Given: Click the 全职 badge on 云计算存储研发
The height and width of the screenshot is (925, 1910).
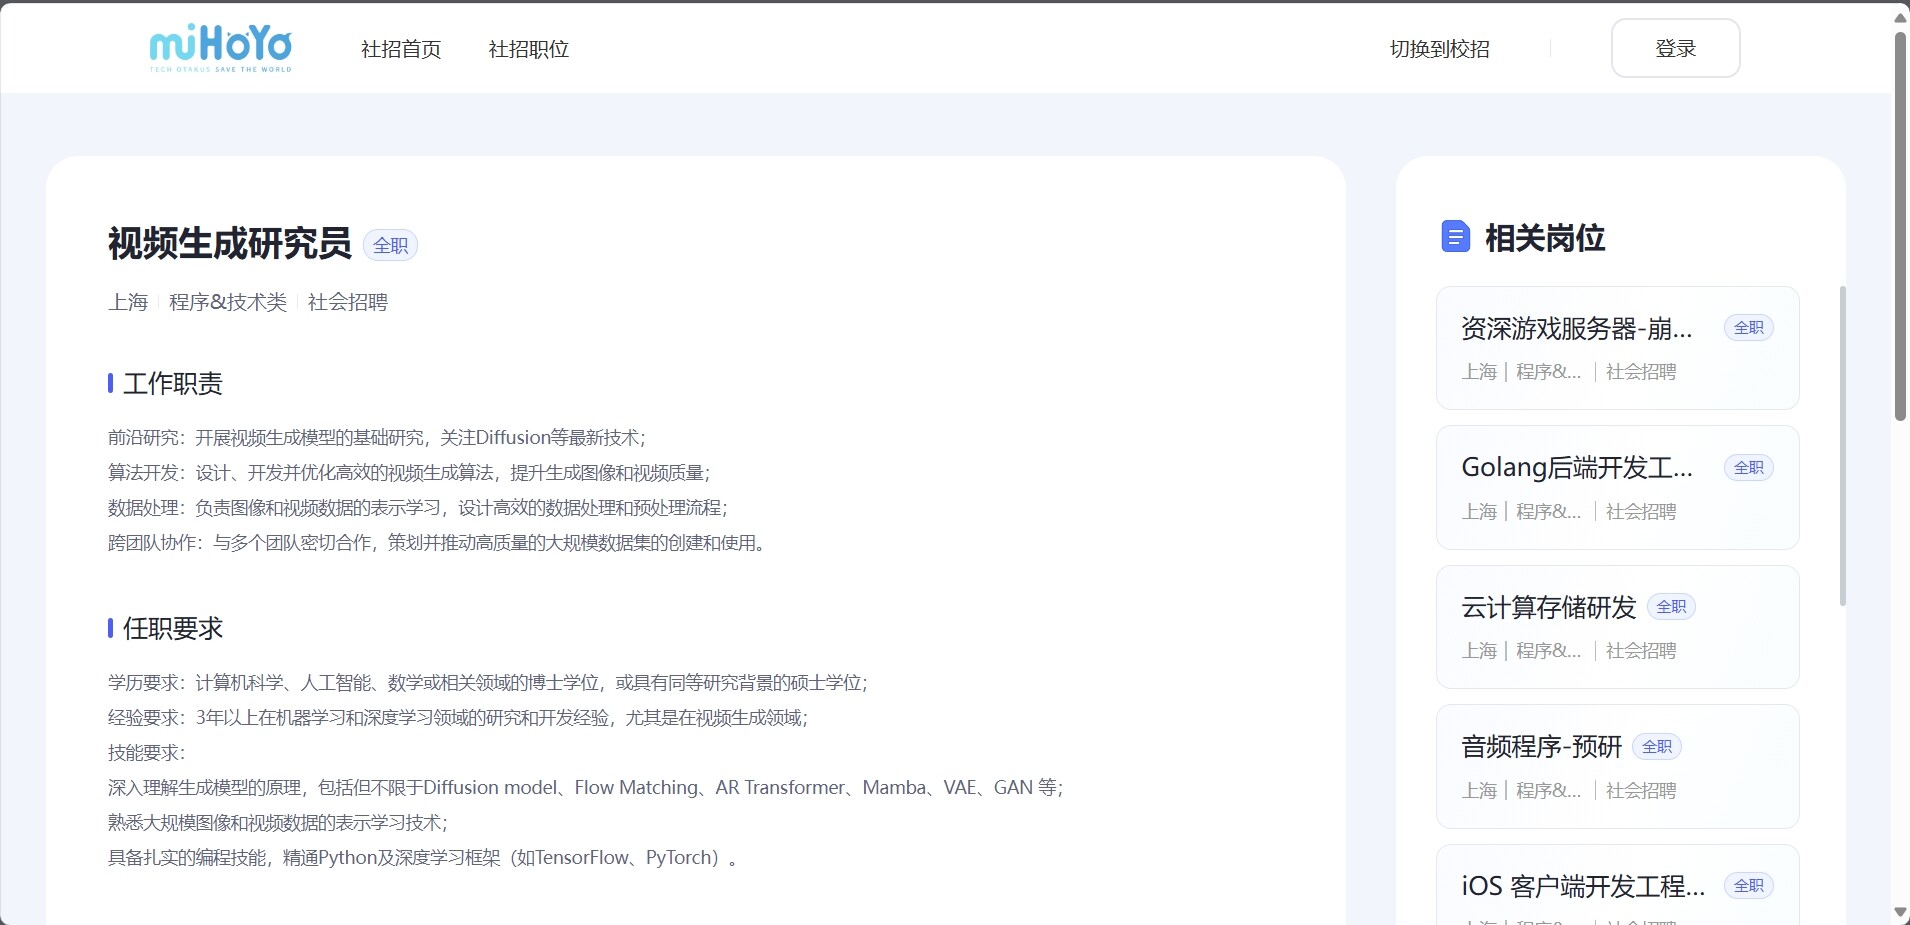Looking at the screenshot, I should [x=1671, y=607].
